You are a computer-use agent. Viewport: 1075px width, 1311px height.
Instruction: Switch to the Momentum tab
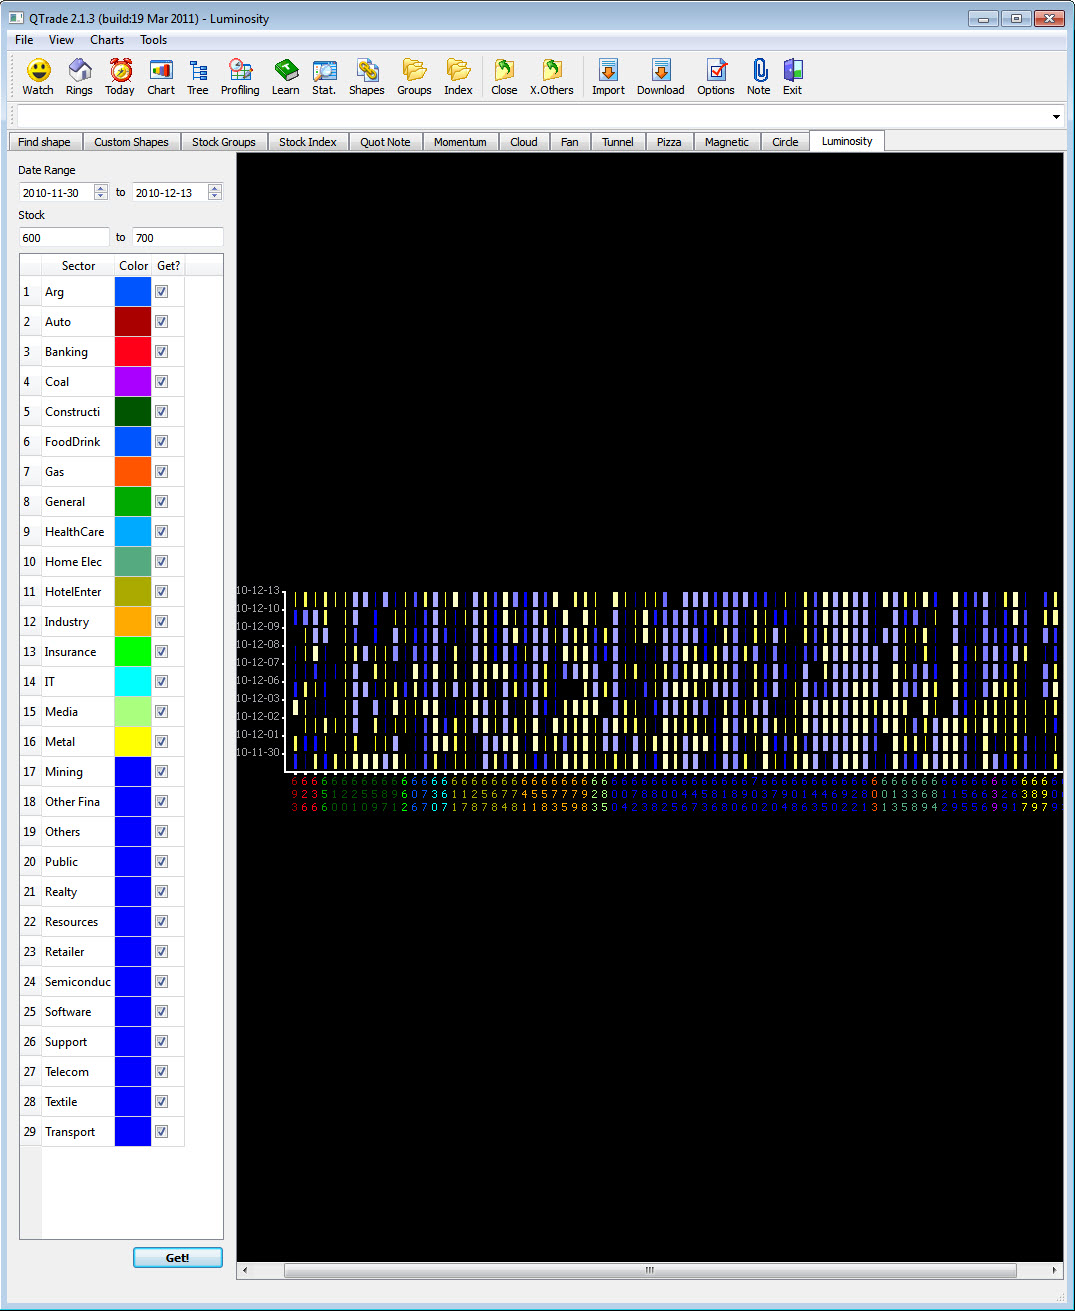[460, 141]
